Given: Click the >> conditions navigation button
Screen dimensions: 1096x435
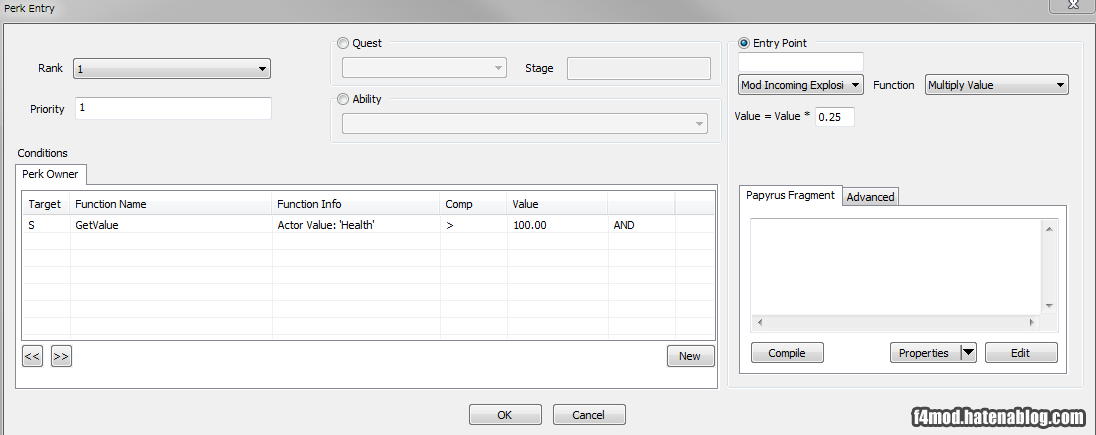Looking at the screenshot, I should coord(62,356).
